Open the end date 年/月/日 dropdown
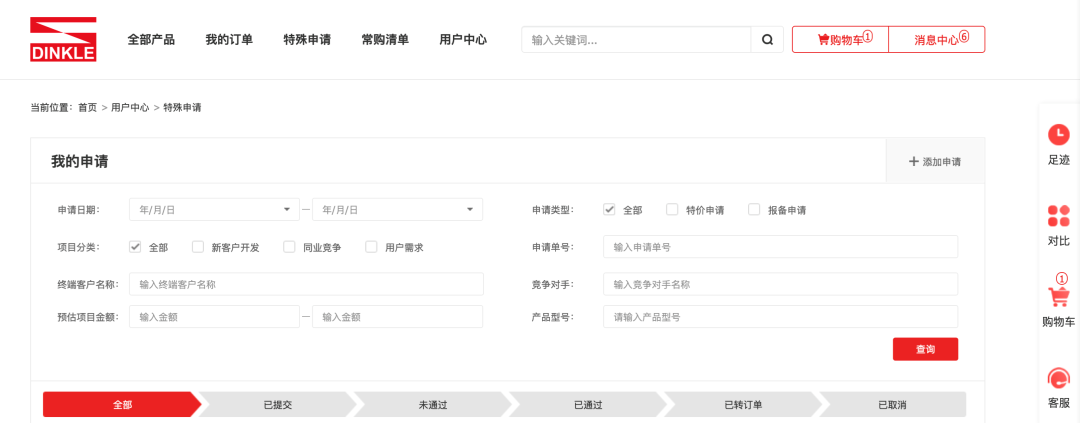1080x423 pixels. 397,209
